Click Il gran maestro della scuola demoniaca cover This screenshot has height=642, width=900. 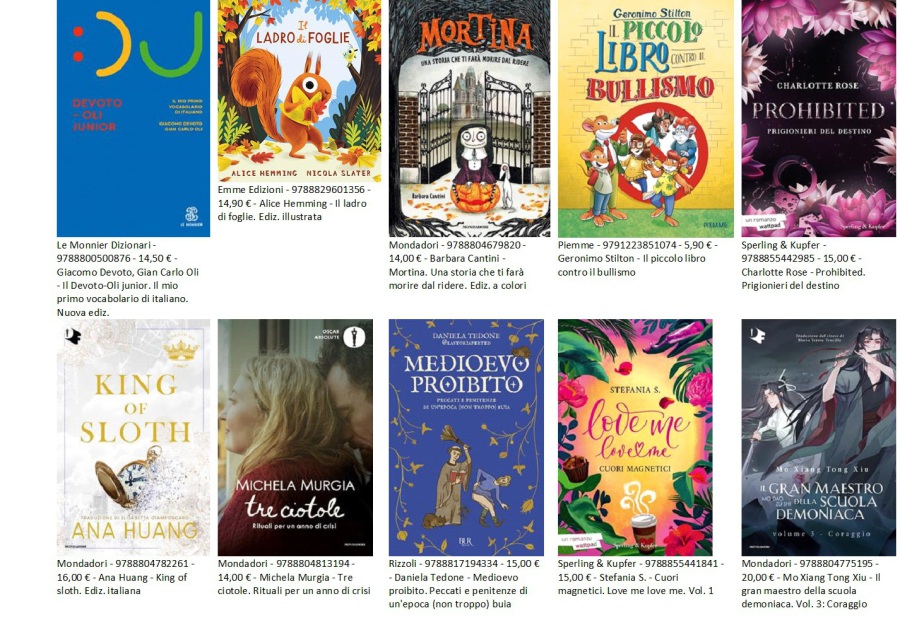click(818, 437)
